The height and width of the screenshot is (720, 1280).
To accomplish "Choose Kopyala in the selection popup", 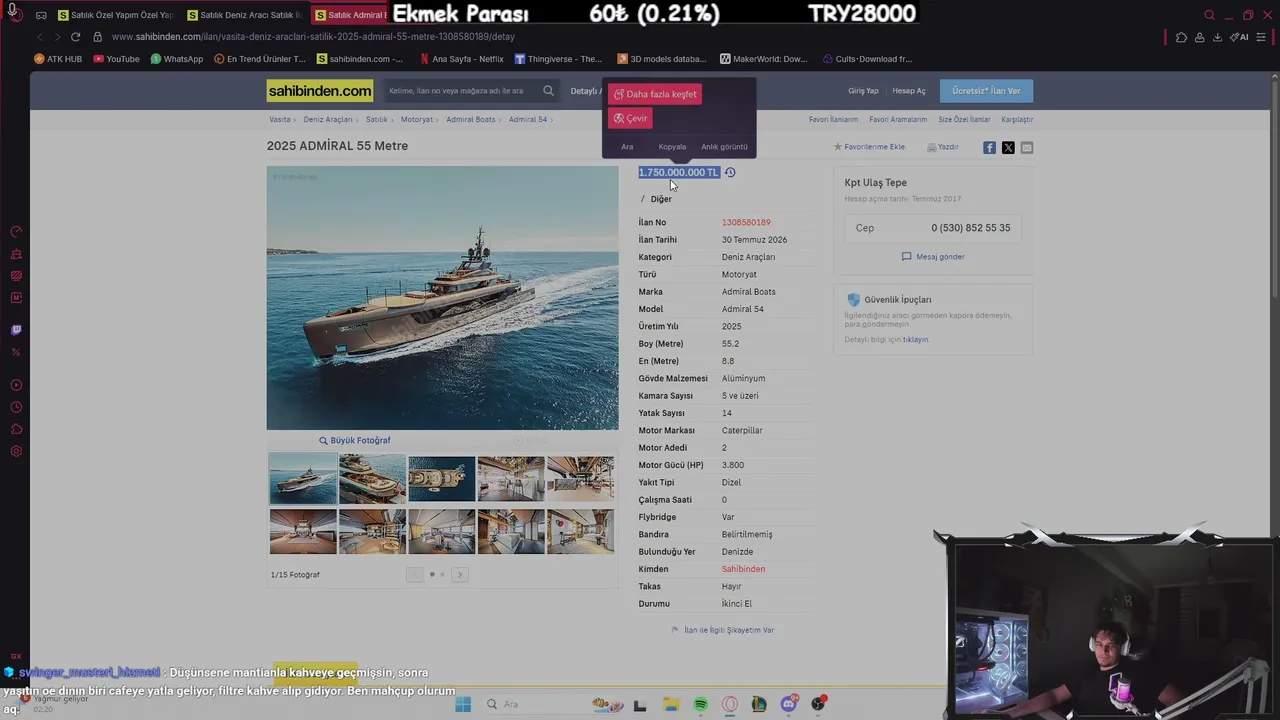I will 672,147.
